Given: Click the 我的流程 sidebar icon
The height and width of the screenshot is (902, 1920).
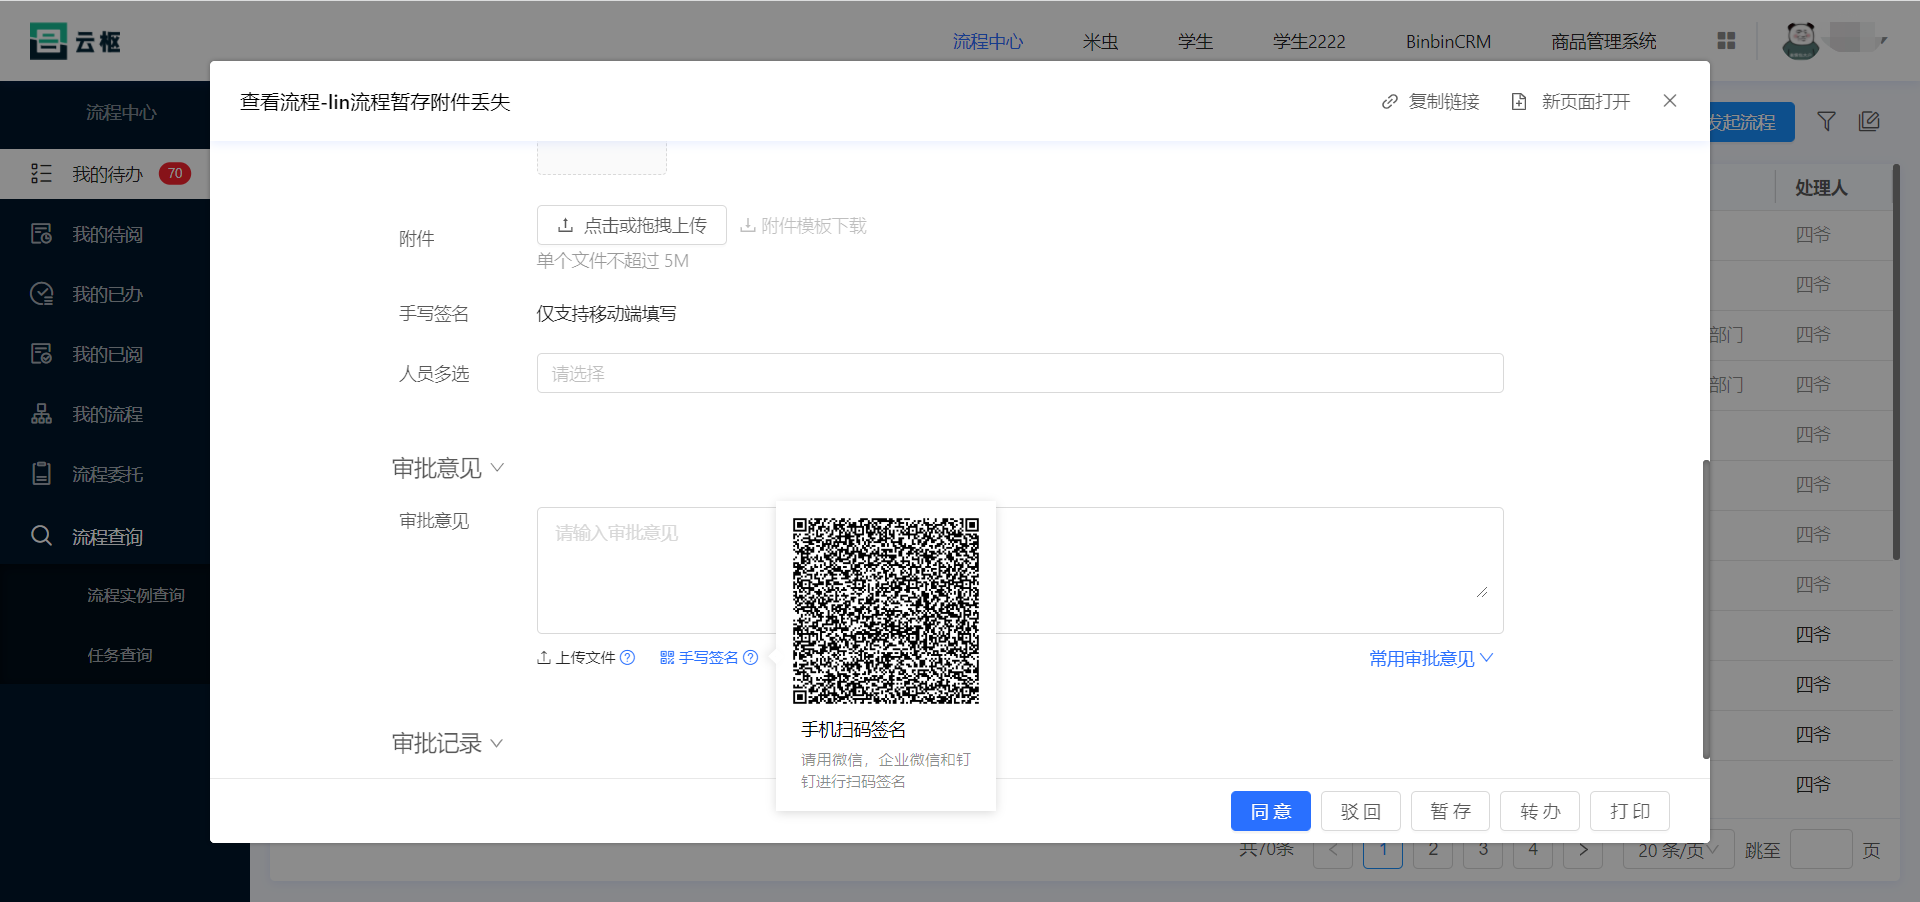Looking at the screenshot, I should 41,414.
